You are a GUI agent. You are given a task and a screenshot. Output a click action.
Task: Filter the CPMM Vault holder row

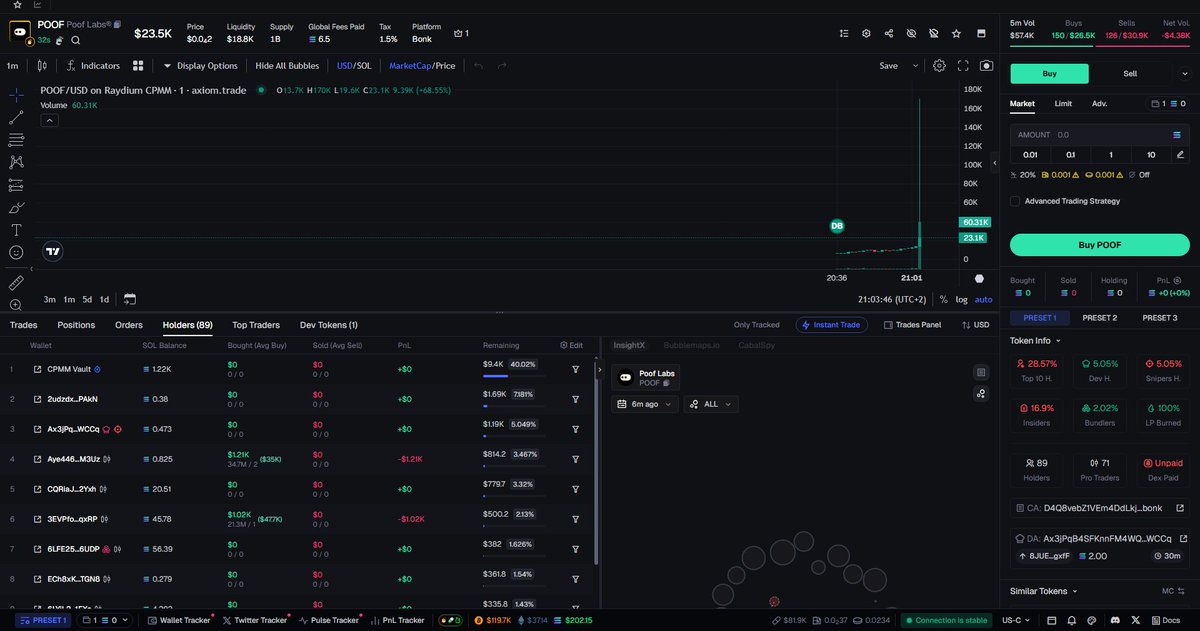[576, 369]
